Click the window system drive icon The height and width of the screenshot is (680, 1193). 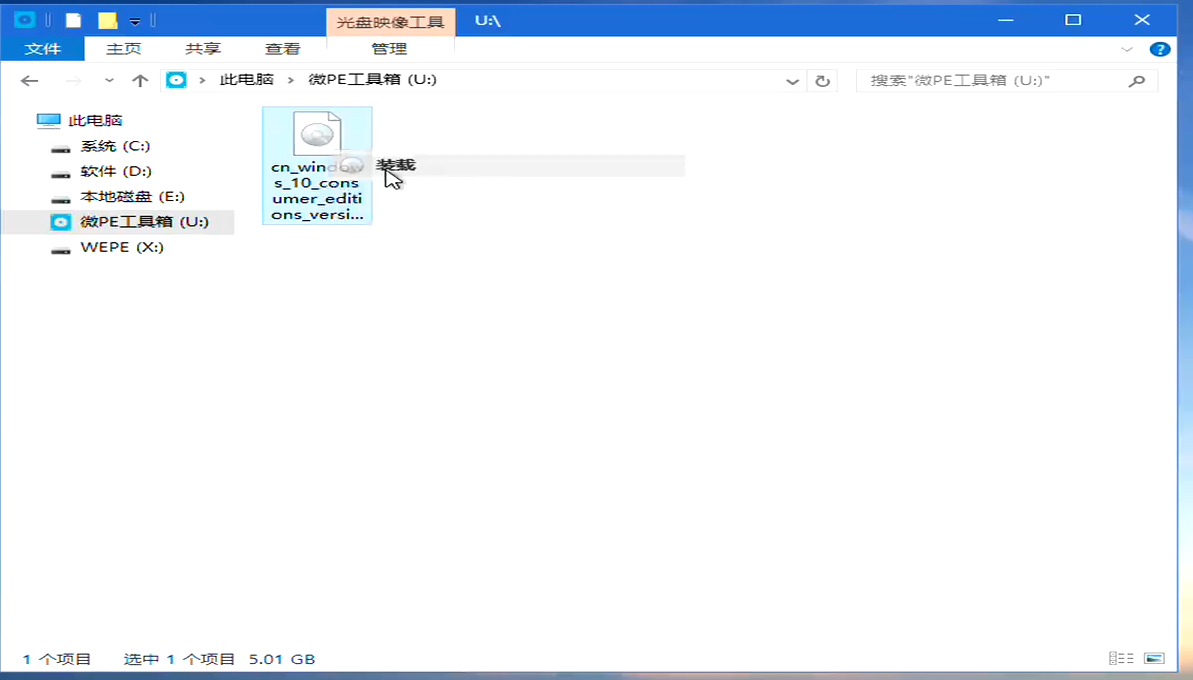pyautogui.click(x=24, y=21)
